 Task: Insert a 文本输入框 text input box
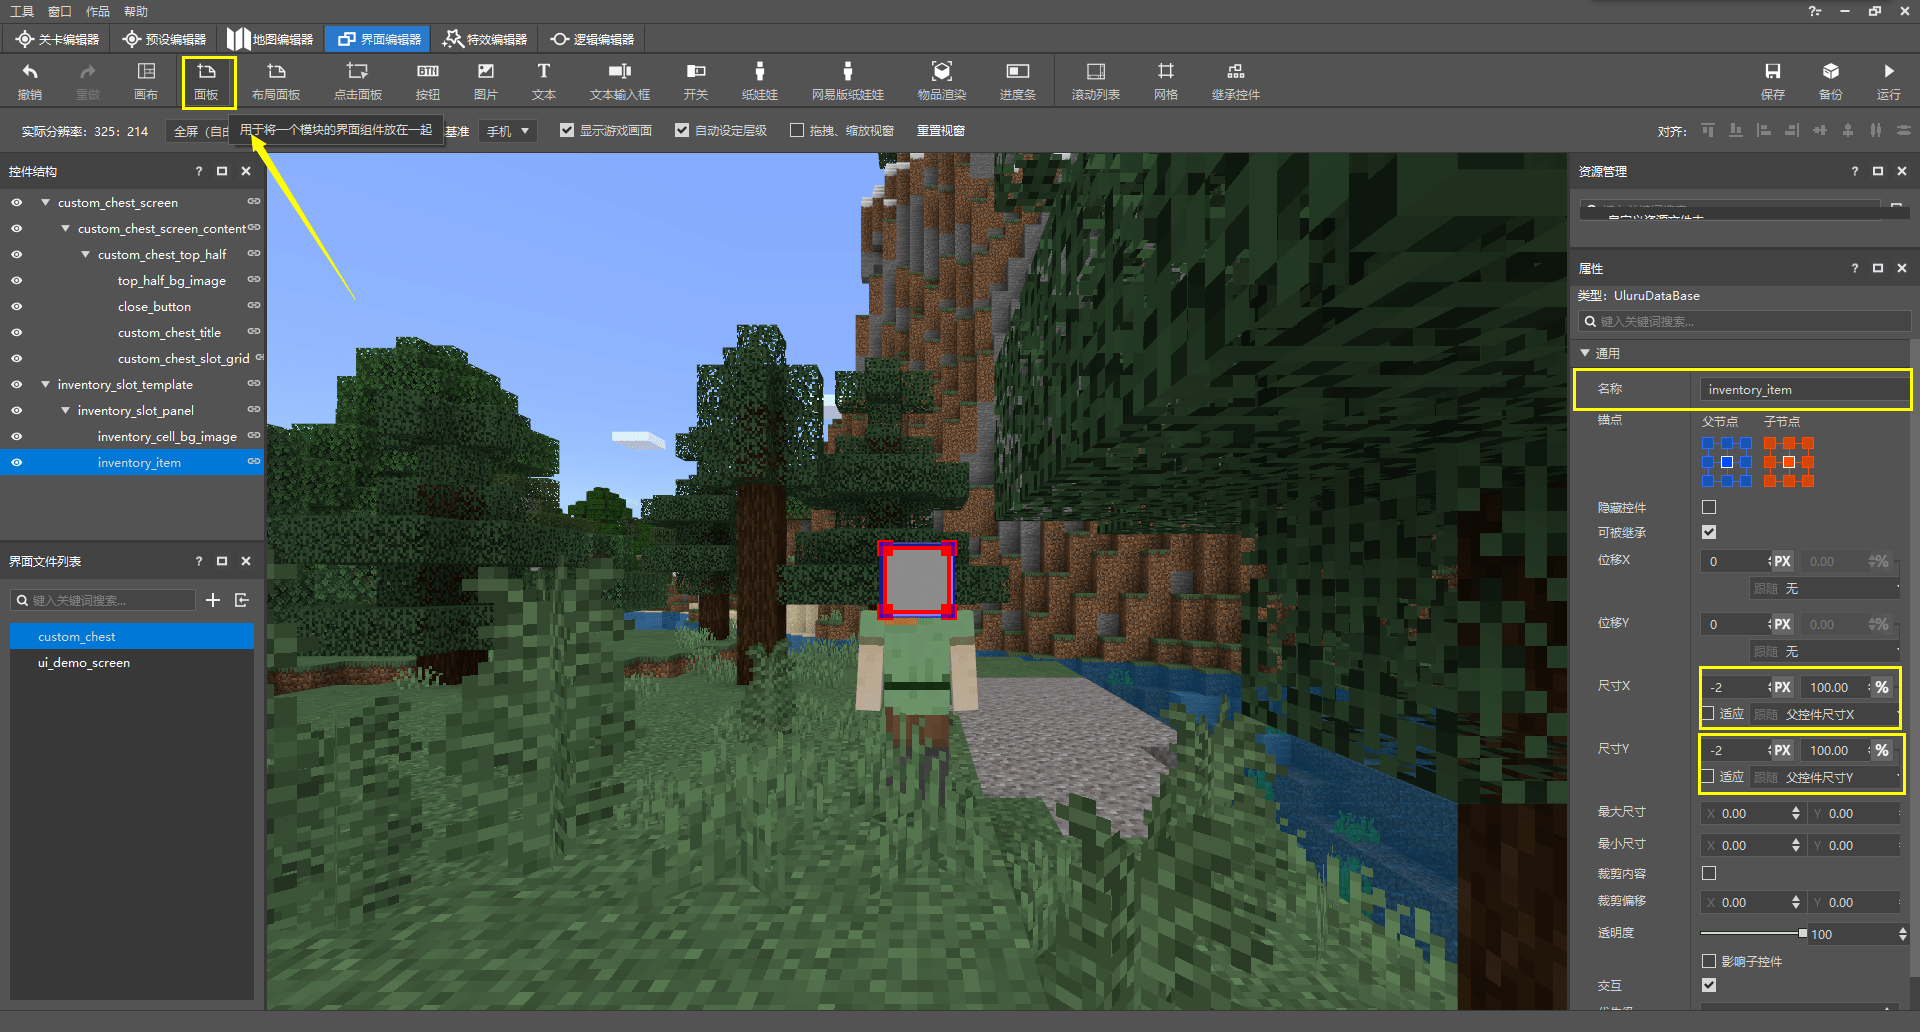click(x=620, y=81)
